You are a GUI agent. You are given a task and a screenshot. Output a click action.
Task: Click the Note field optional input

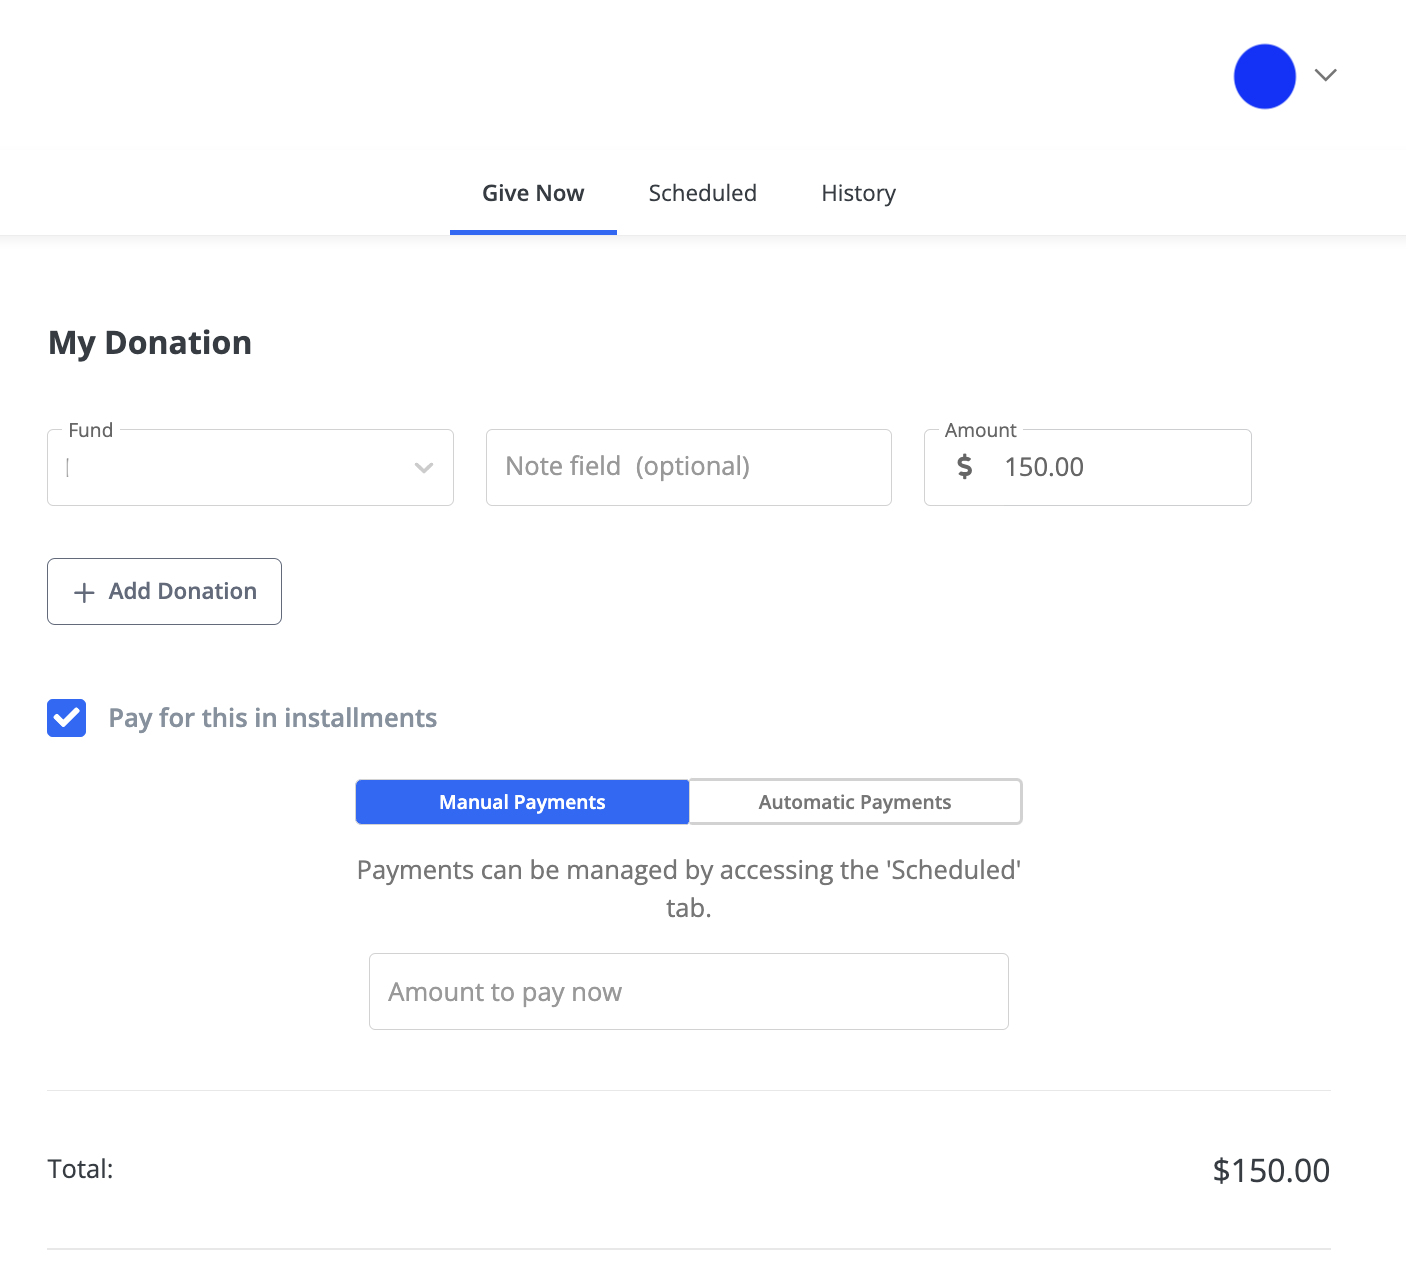[x=688, y=466]
